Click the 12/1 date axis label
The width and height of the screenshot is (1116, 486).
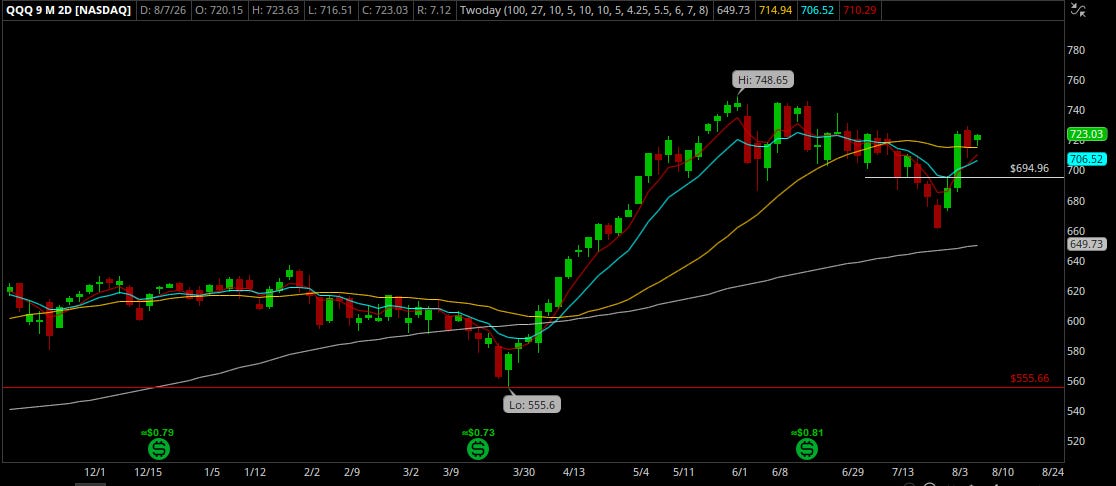[x=95, y=472]
